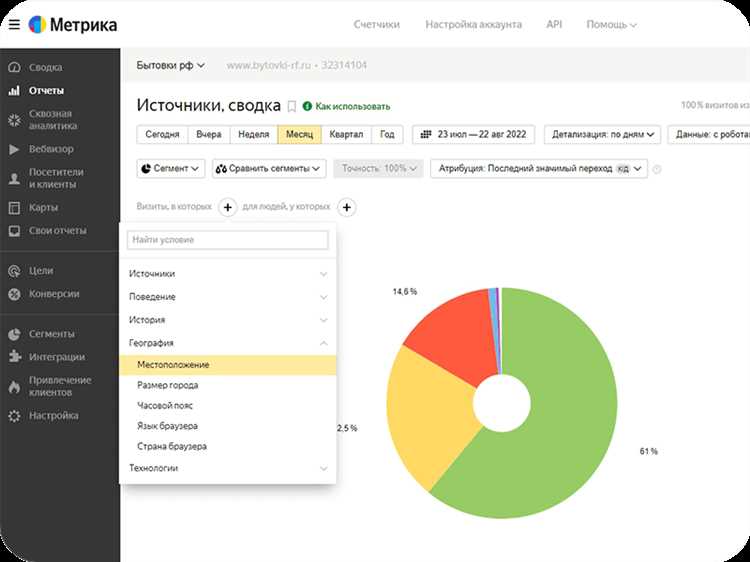Click the Цели sidebar icon

pos(14,271)
